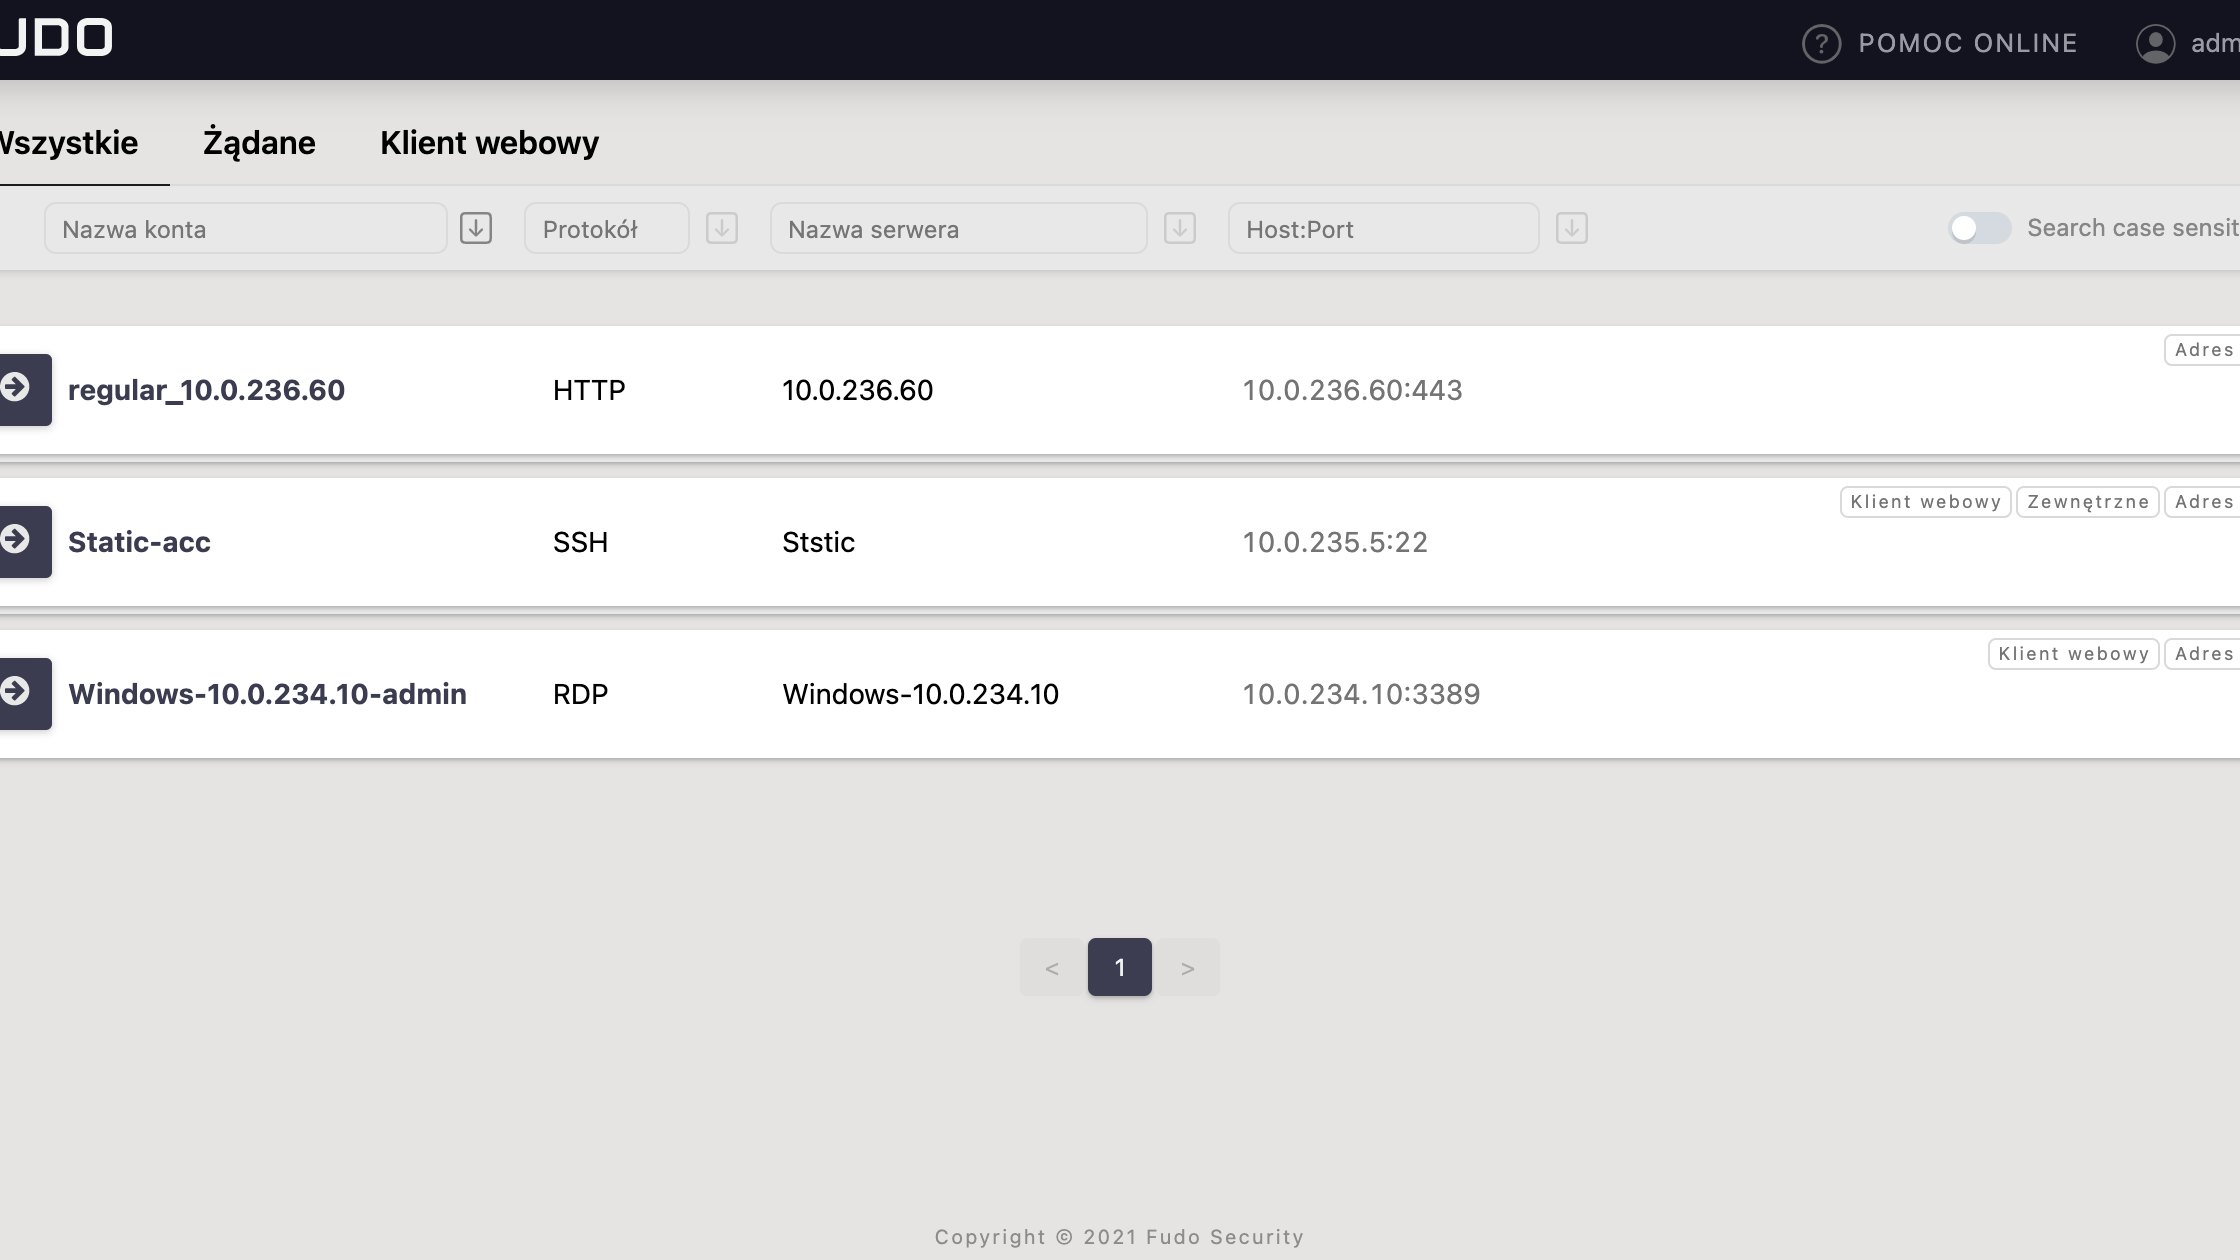Go to previous page with < button
The image size is (2240, 1260).
[x=1052, y=968]
